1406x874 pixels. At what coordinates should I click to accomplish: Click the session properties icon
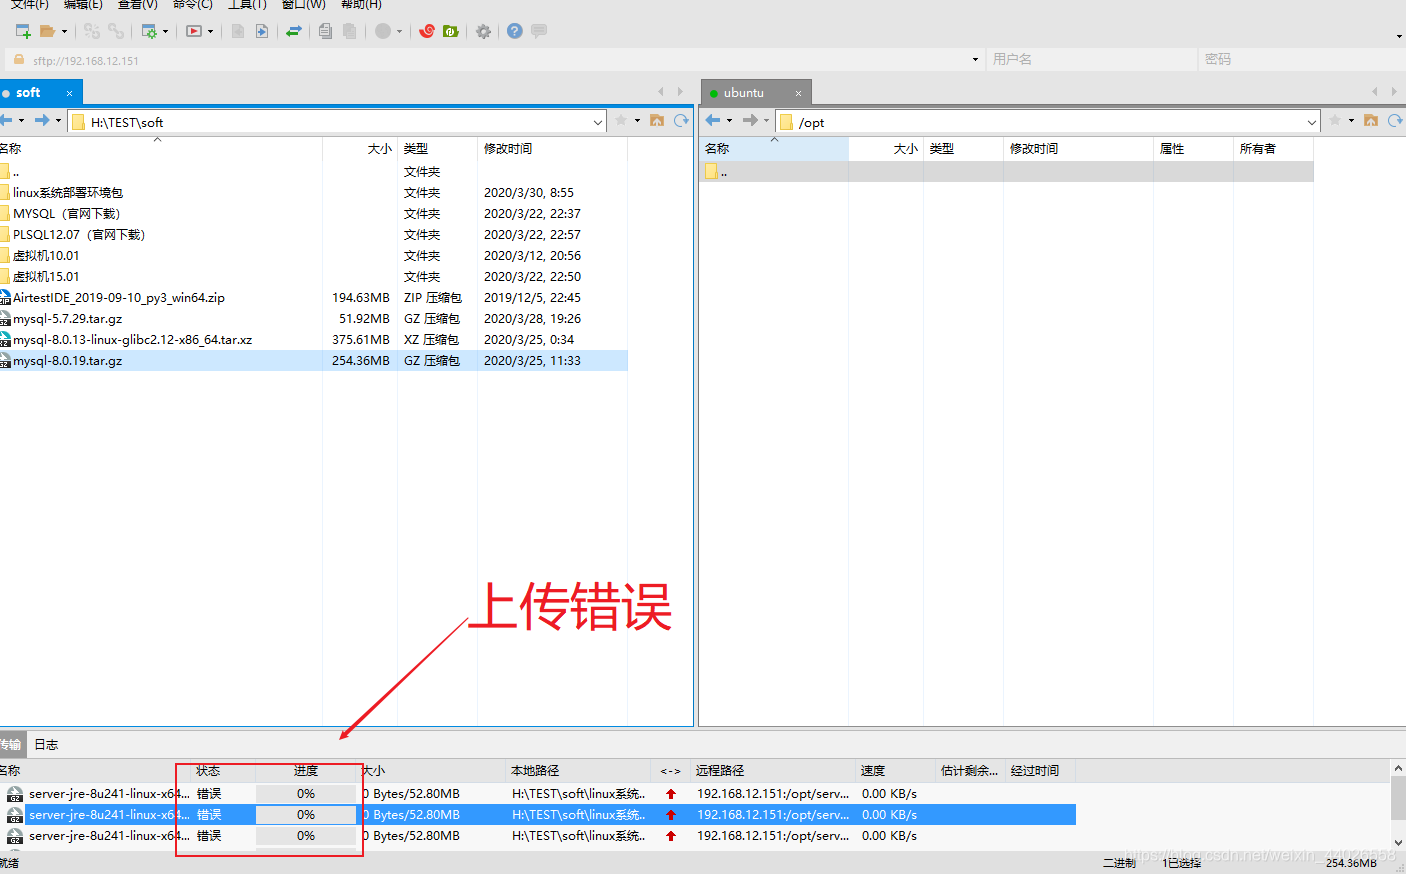coord(149,31)
